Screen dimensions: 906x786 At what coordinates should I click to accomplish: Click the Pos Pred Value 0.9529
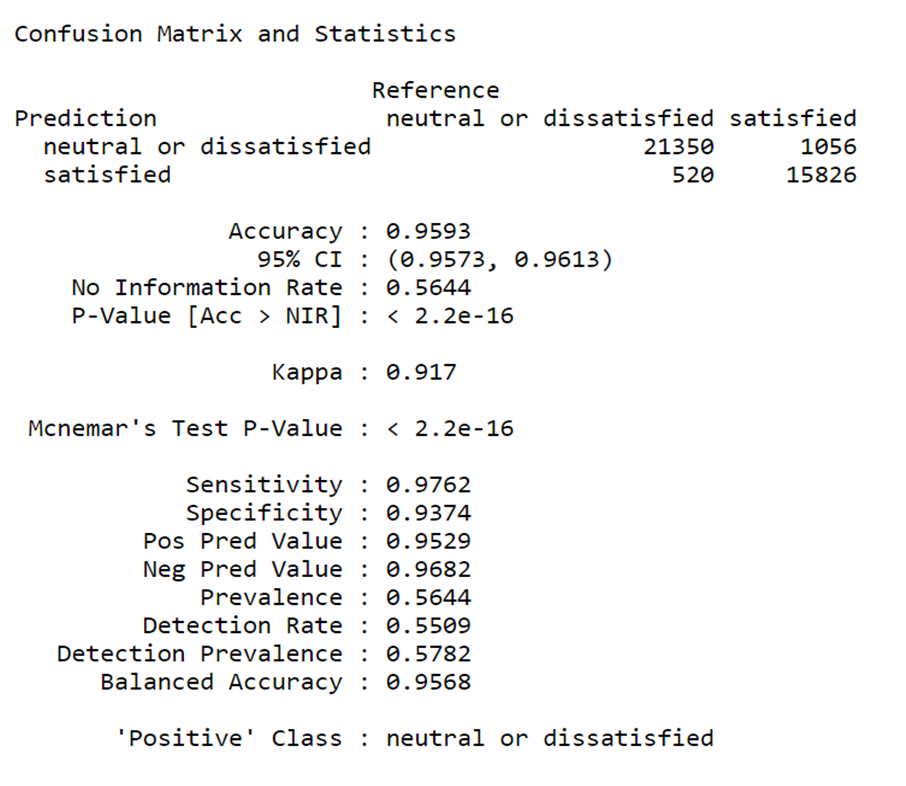pos(428,541)
